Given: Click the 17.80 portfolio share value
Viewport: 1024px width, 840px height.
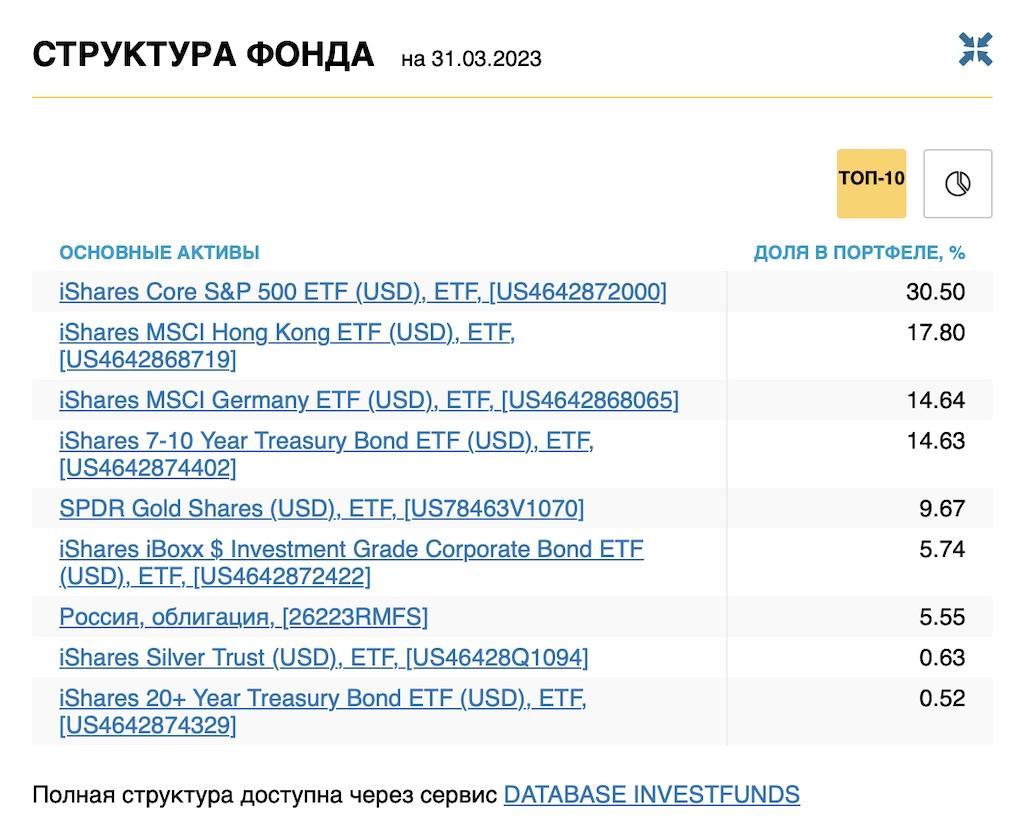Looking at the screenshot, I should [935, 333].
